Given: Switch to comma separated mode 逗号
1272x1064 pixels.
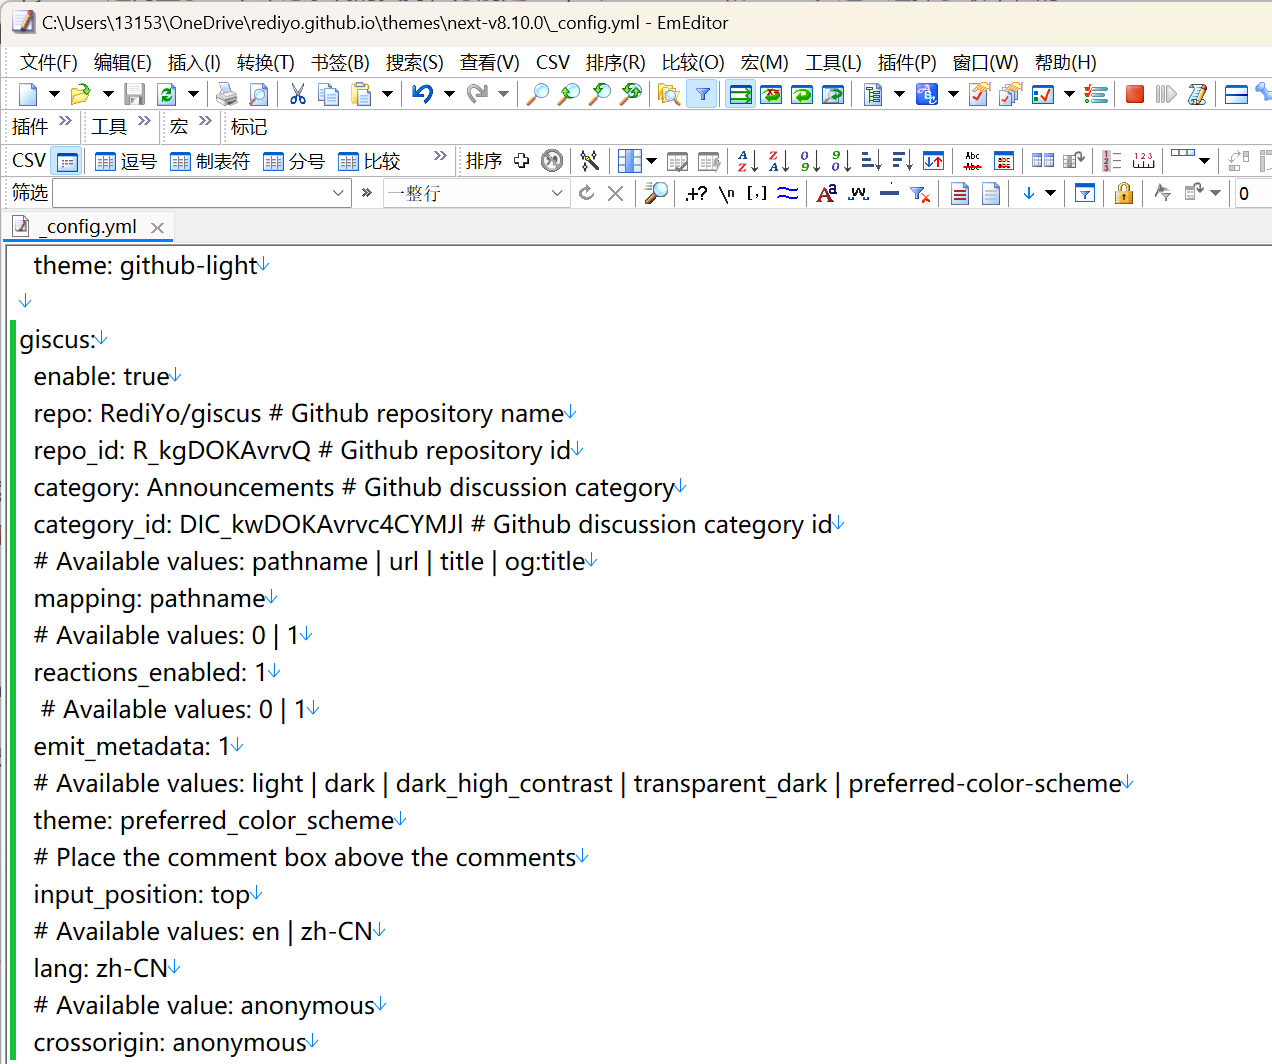Looking at the screenshot, I should click(x=126, y=161).
